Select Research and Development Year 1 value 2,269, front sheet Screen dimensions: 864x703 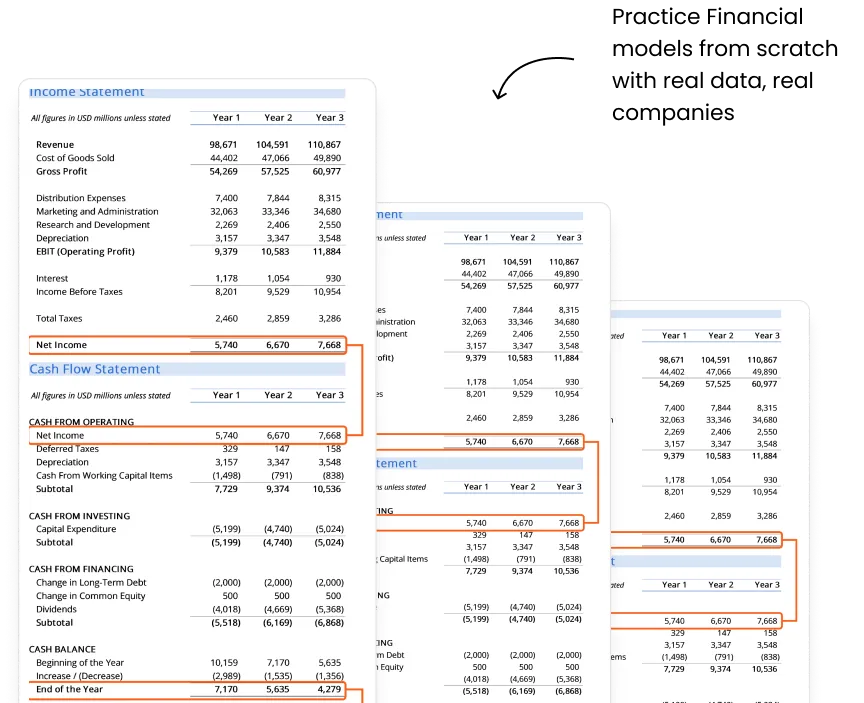(226, 225)
